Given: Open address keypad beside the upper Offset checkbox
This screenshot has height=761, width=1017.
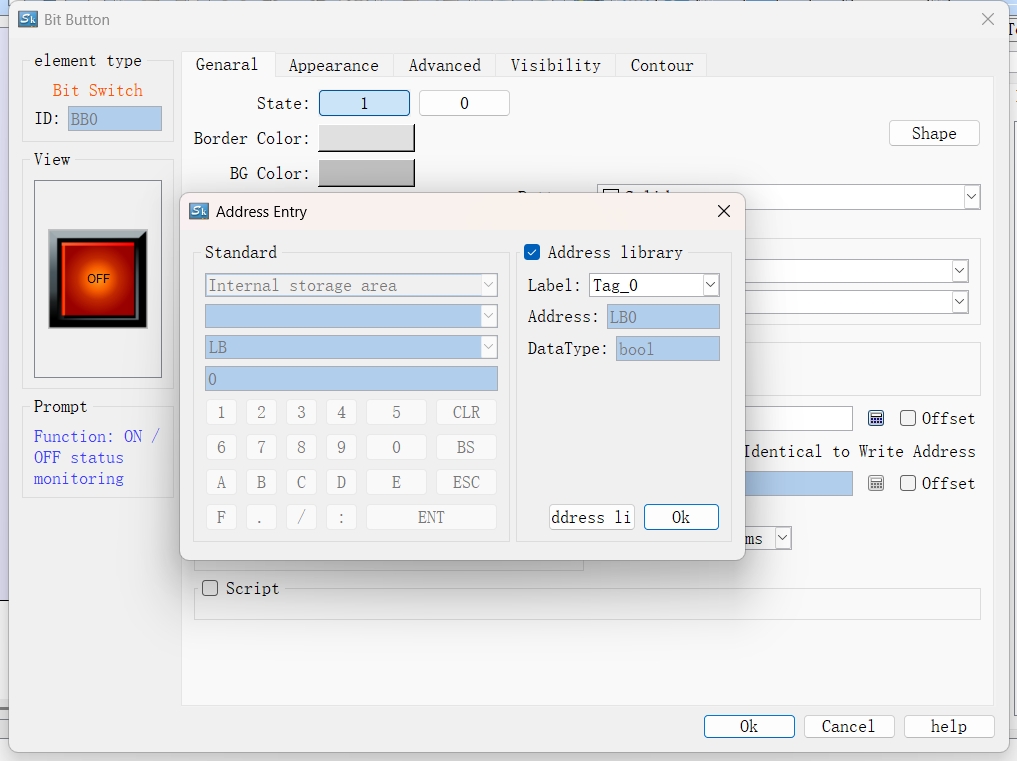Looking at the screenshot, I should coord(876,418).
